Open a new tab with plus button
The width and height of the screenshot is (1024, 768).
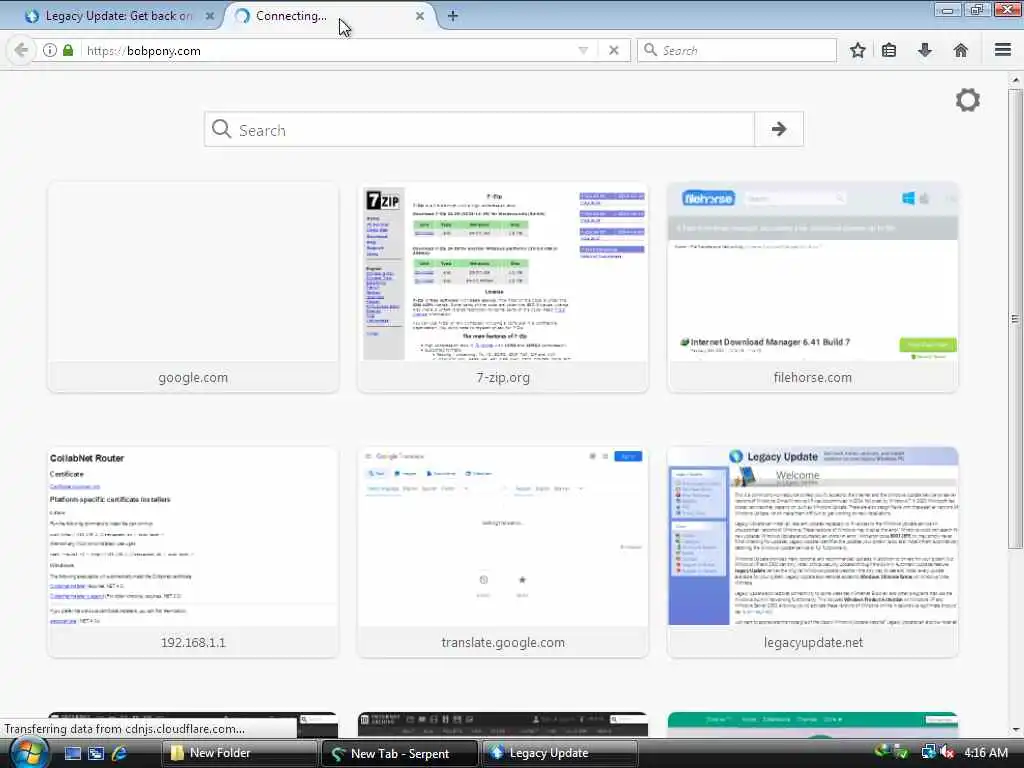point(453,16)
